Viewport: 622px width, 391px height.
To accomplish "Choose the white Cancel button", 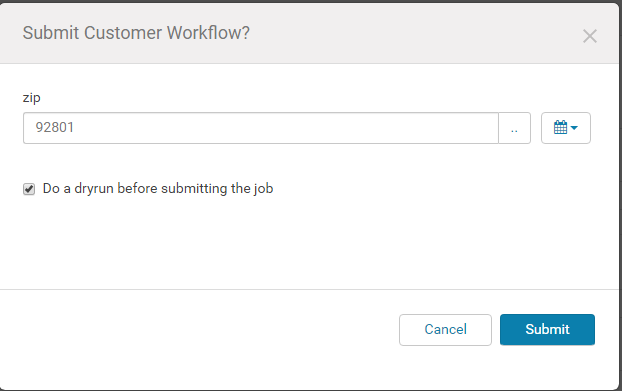I will [445, 330].
